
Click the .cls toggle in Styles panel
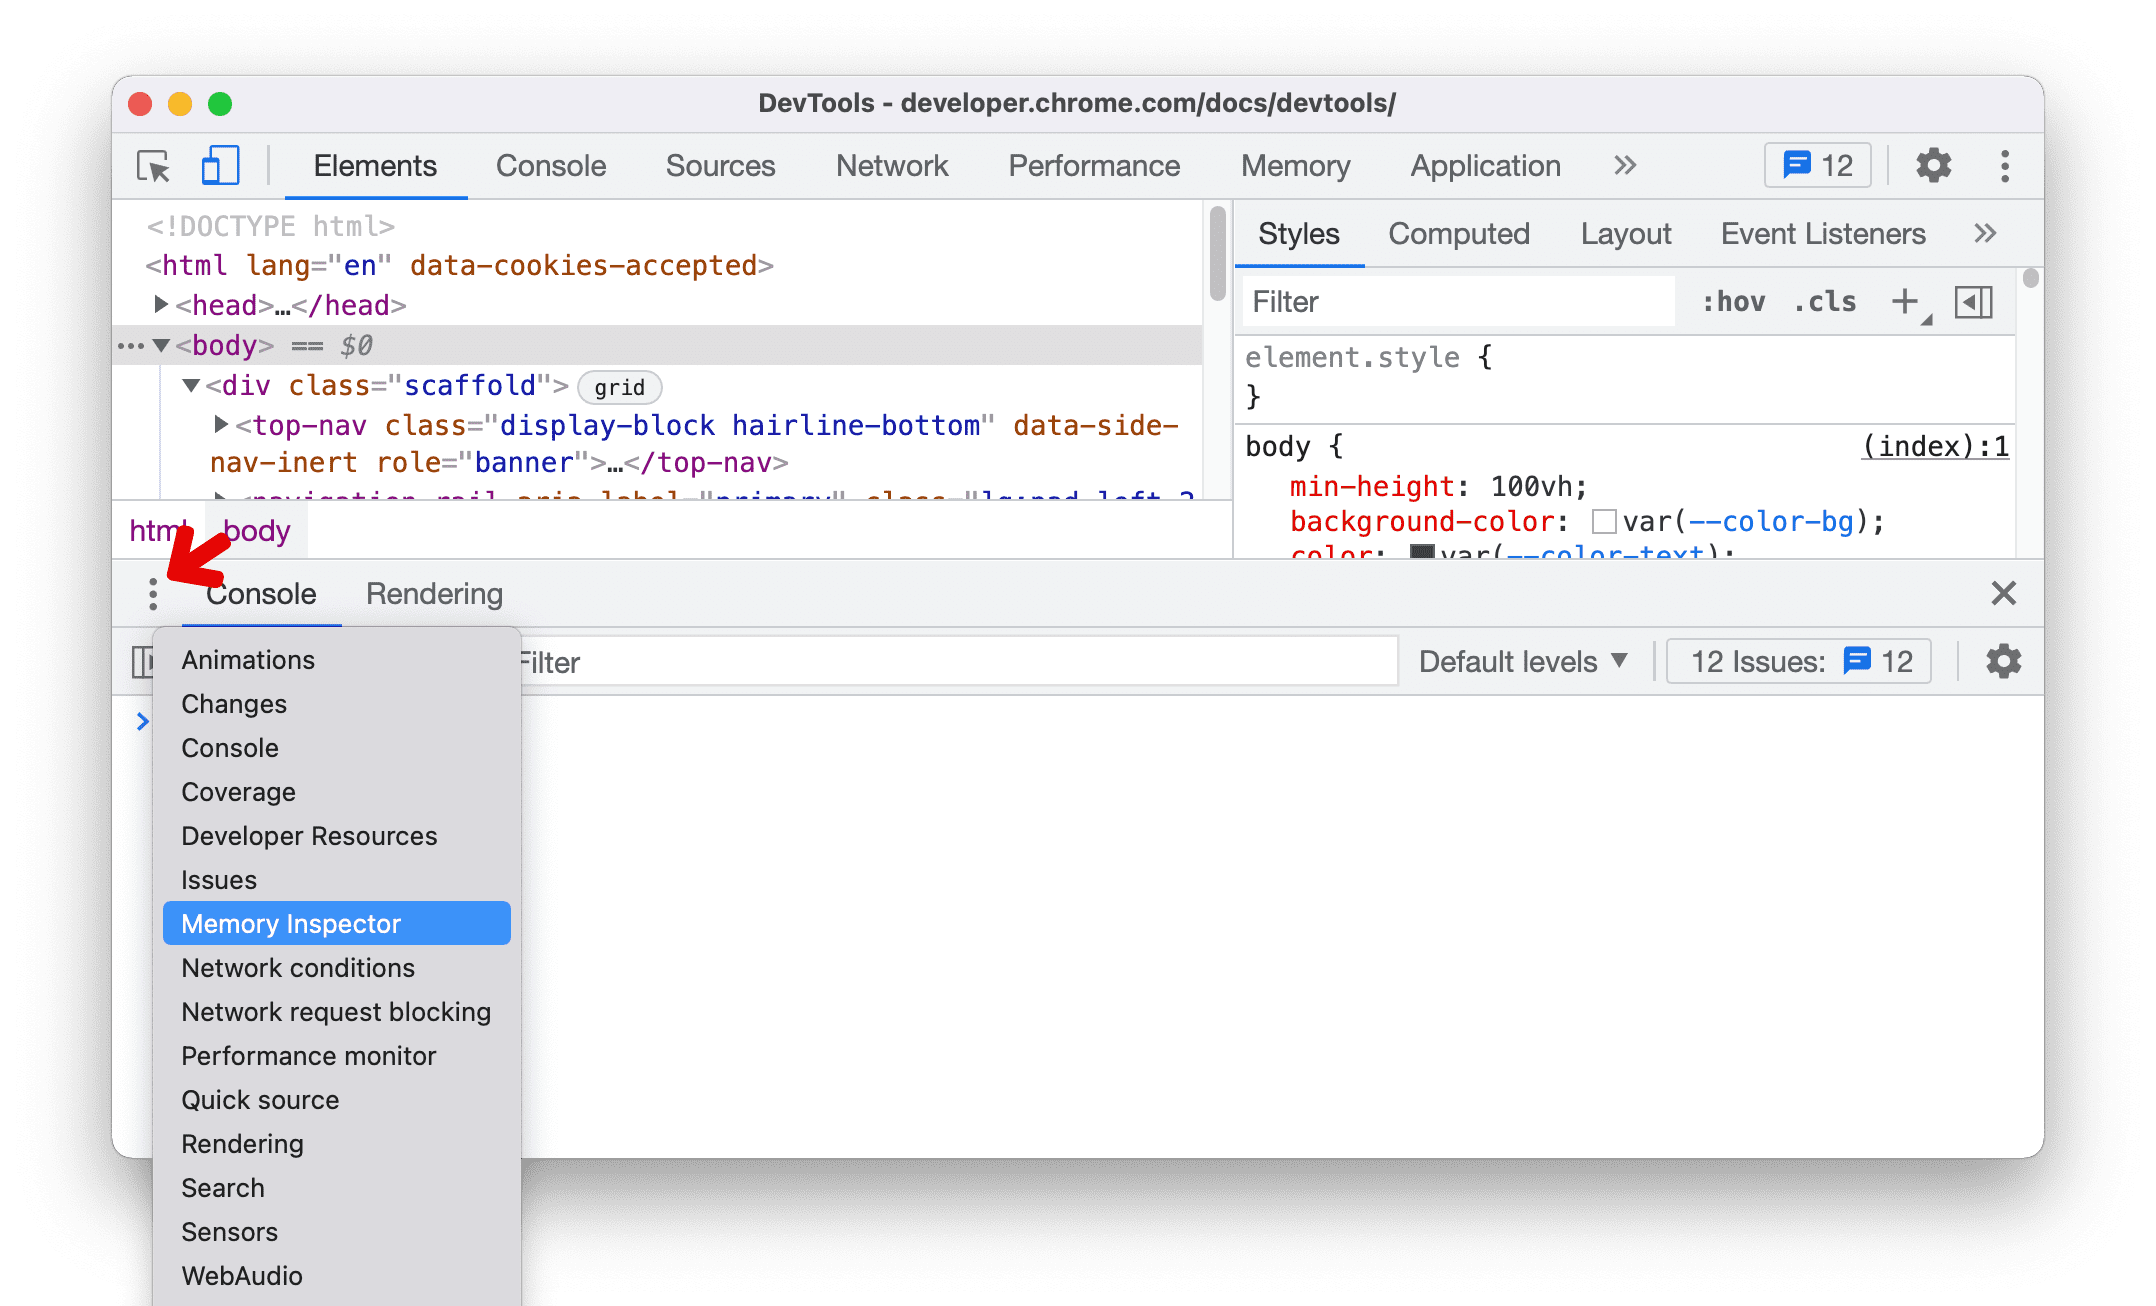pos(1825,300)
